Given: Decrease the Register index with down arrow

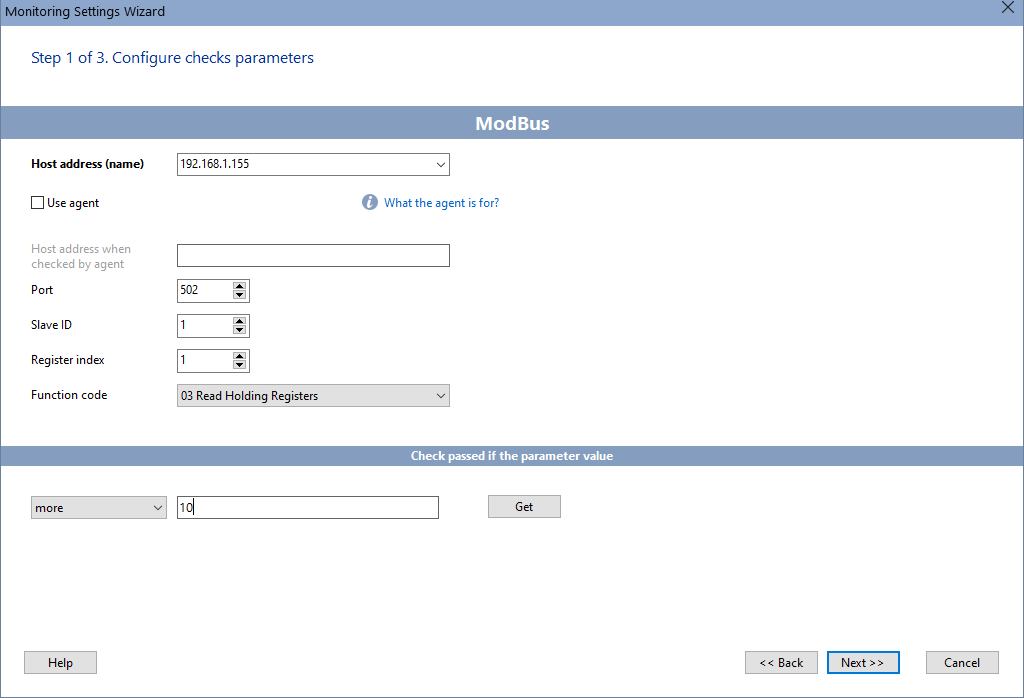Looking at the screenshot, I should coord(240,365).
